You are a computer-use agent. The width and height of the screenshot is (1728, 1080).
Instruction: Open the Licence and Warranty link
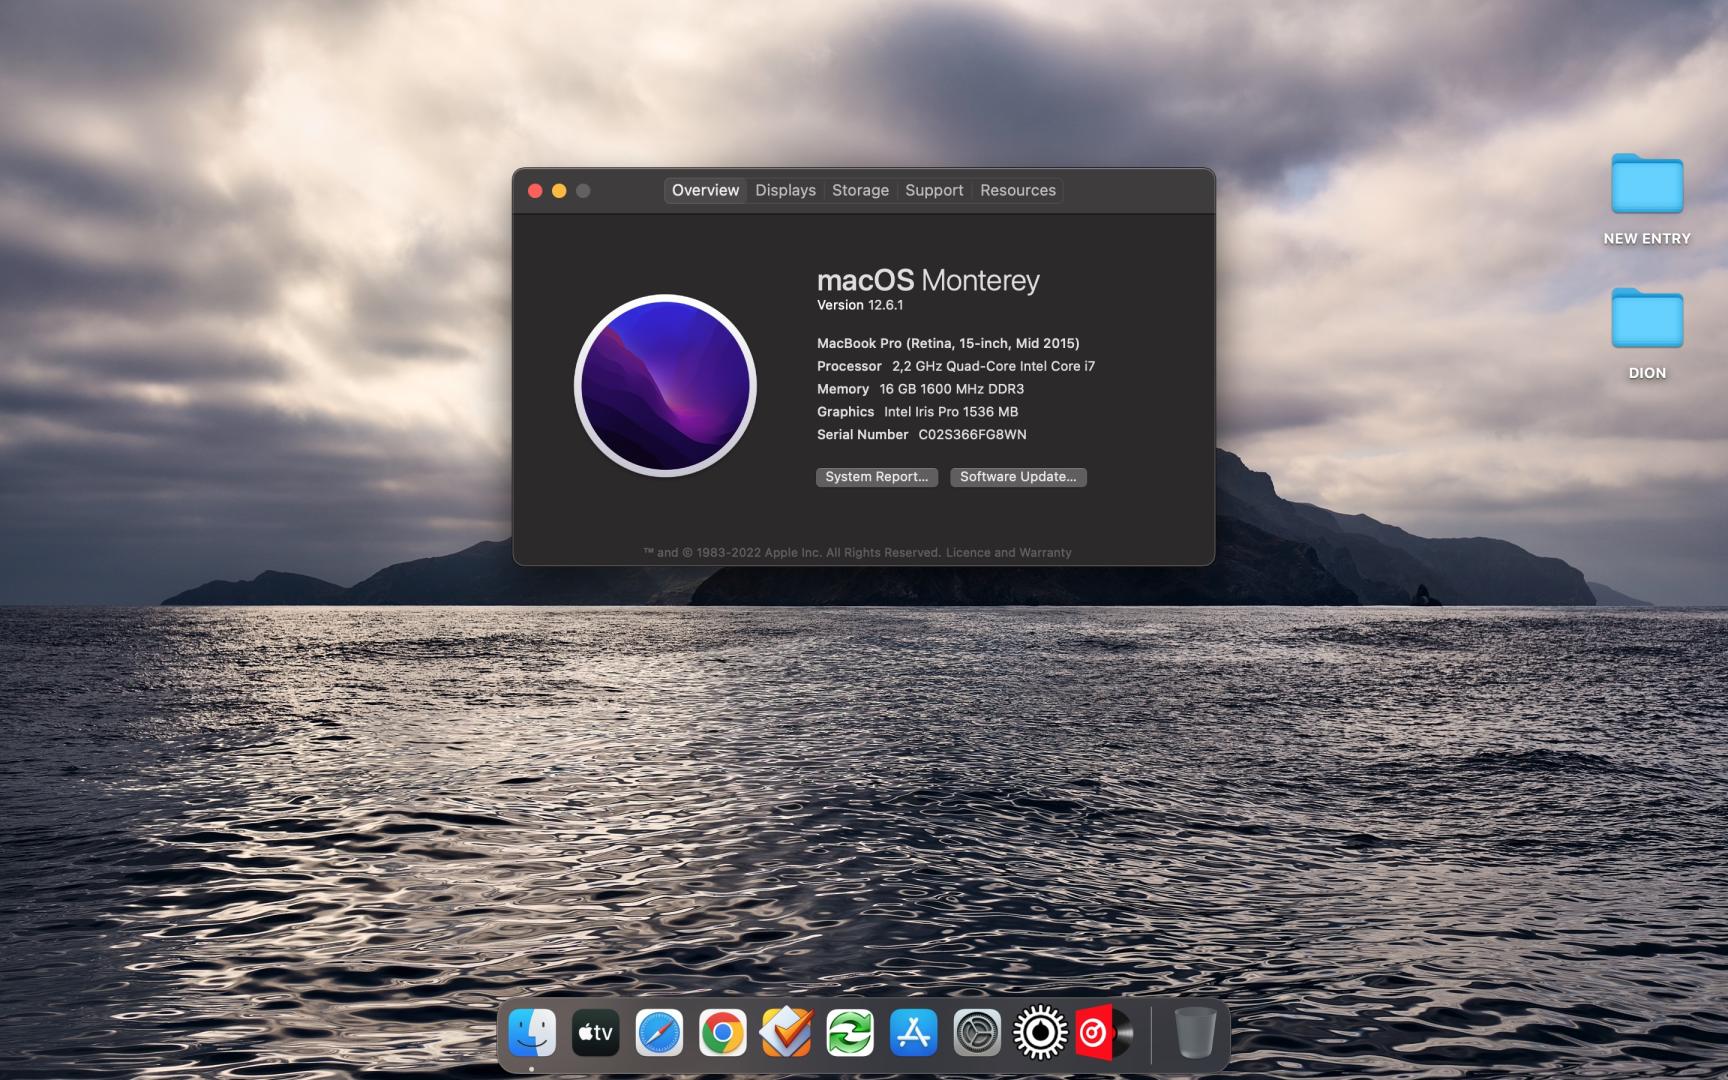tap(1008, 552)
